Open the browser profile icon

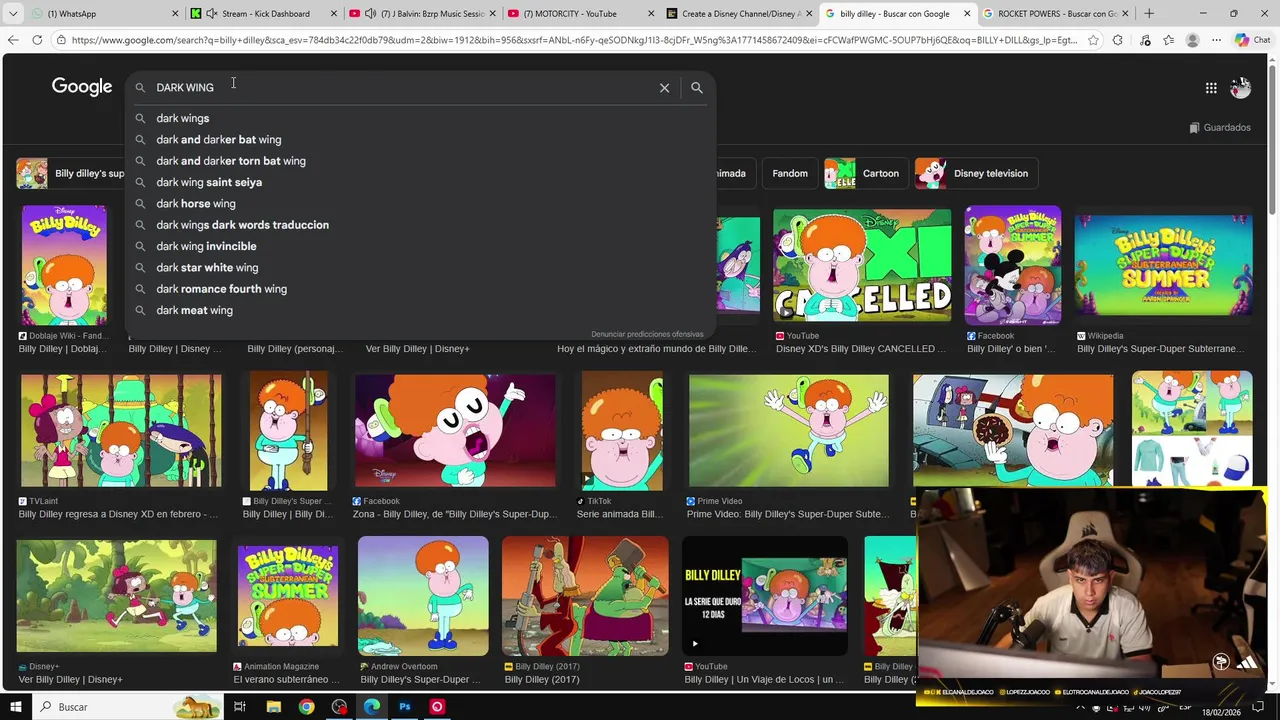pos(1192,40)
